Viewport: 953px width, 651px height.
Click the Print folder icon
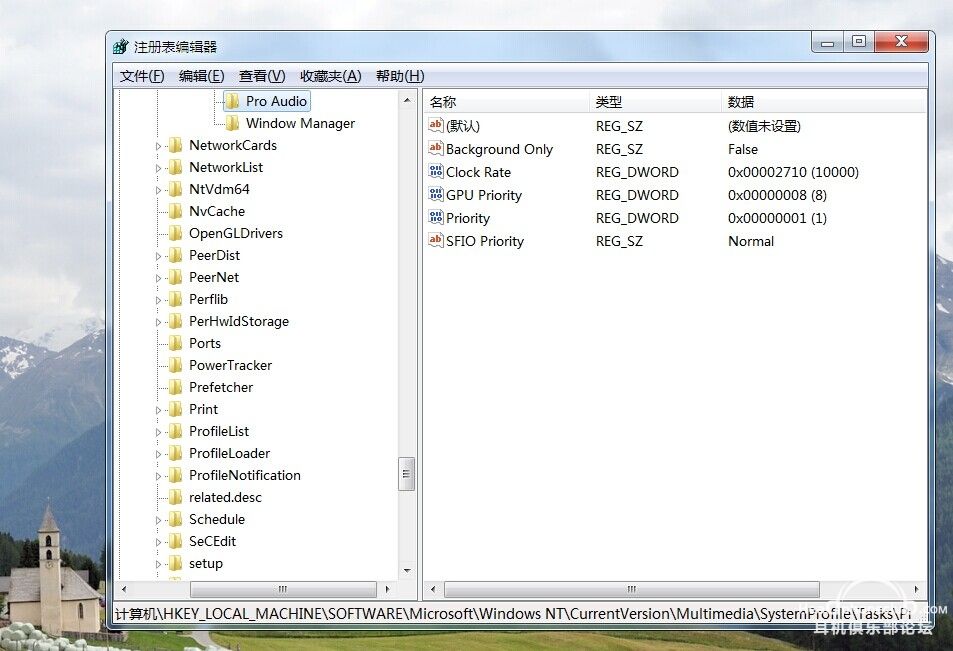(176, 409)
